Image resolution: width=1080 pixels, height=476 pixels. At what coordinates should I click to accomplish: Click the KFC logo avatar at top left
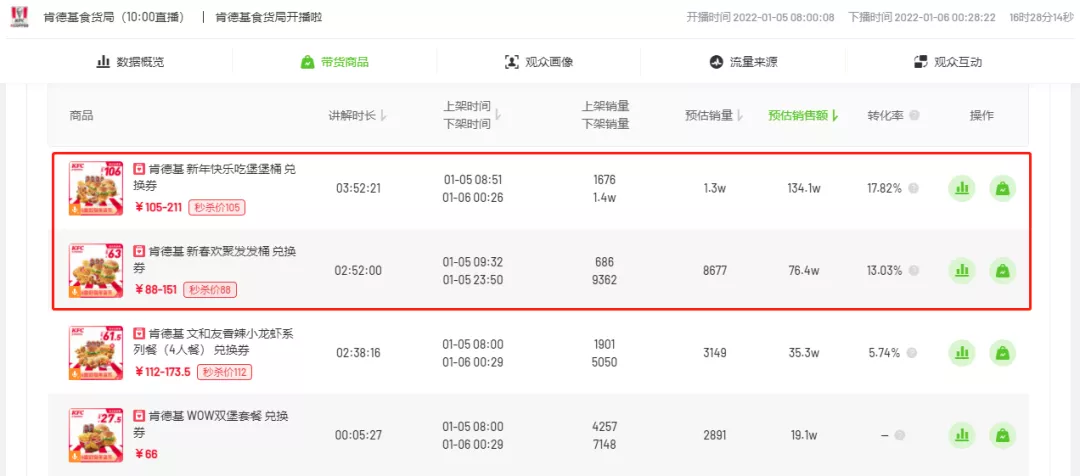[x=19, y=17]
